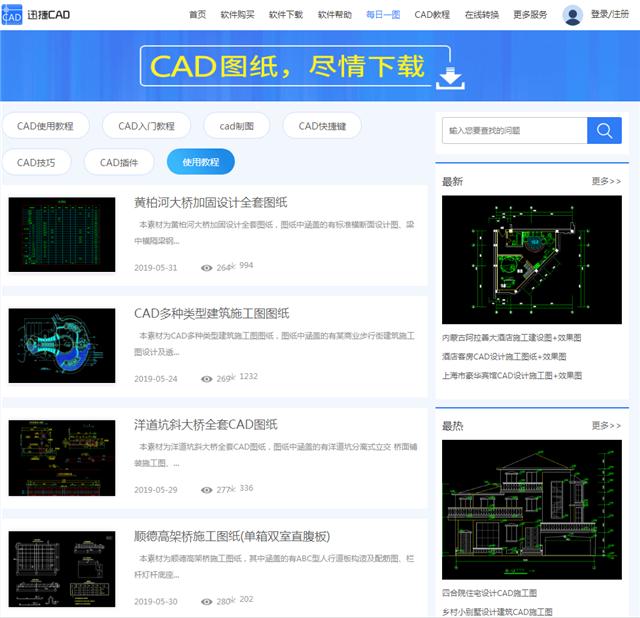Select the cad制图 category pill
Viewport: 640px width, 618px height.
coord(237,126)
